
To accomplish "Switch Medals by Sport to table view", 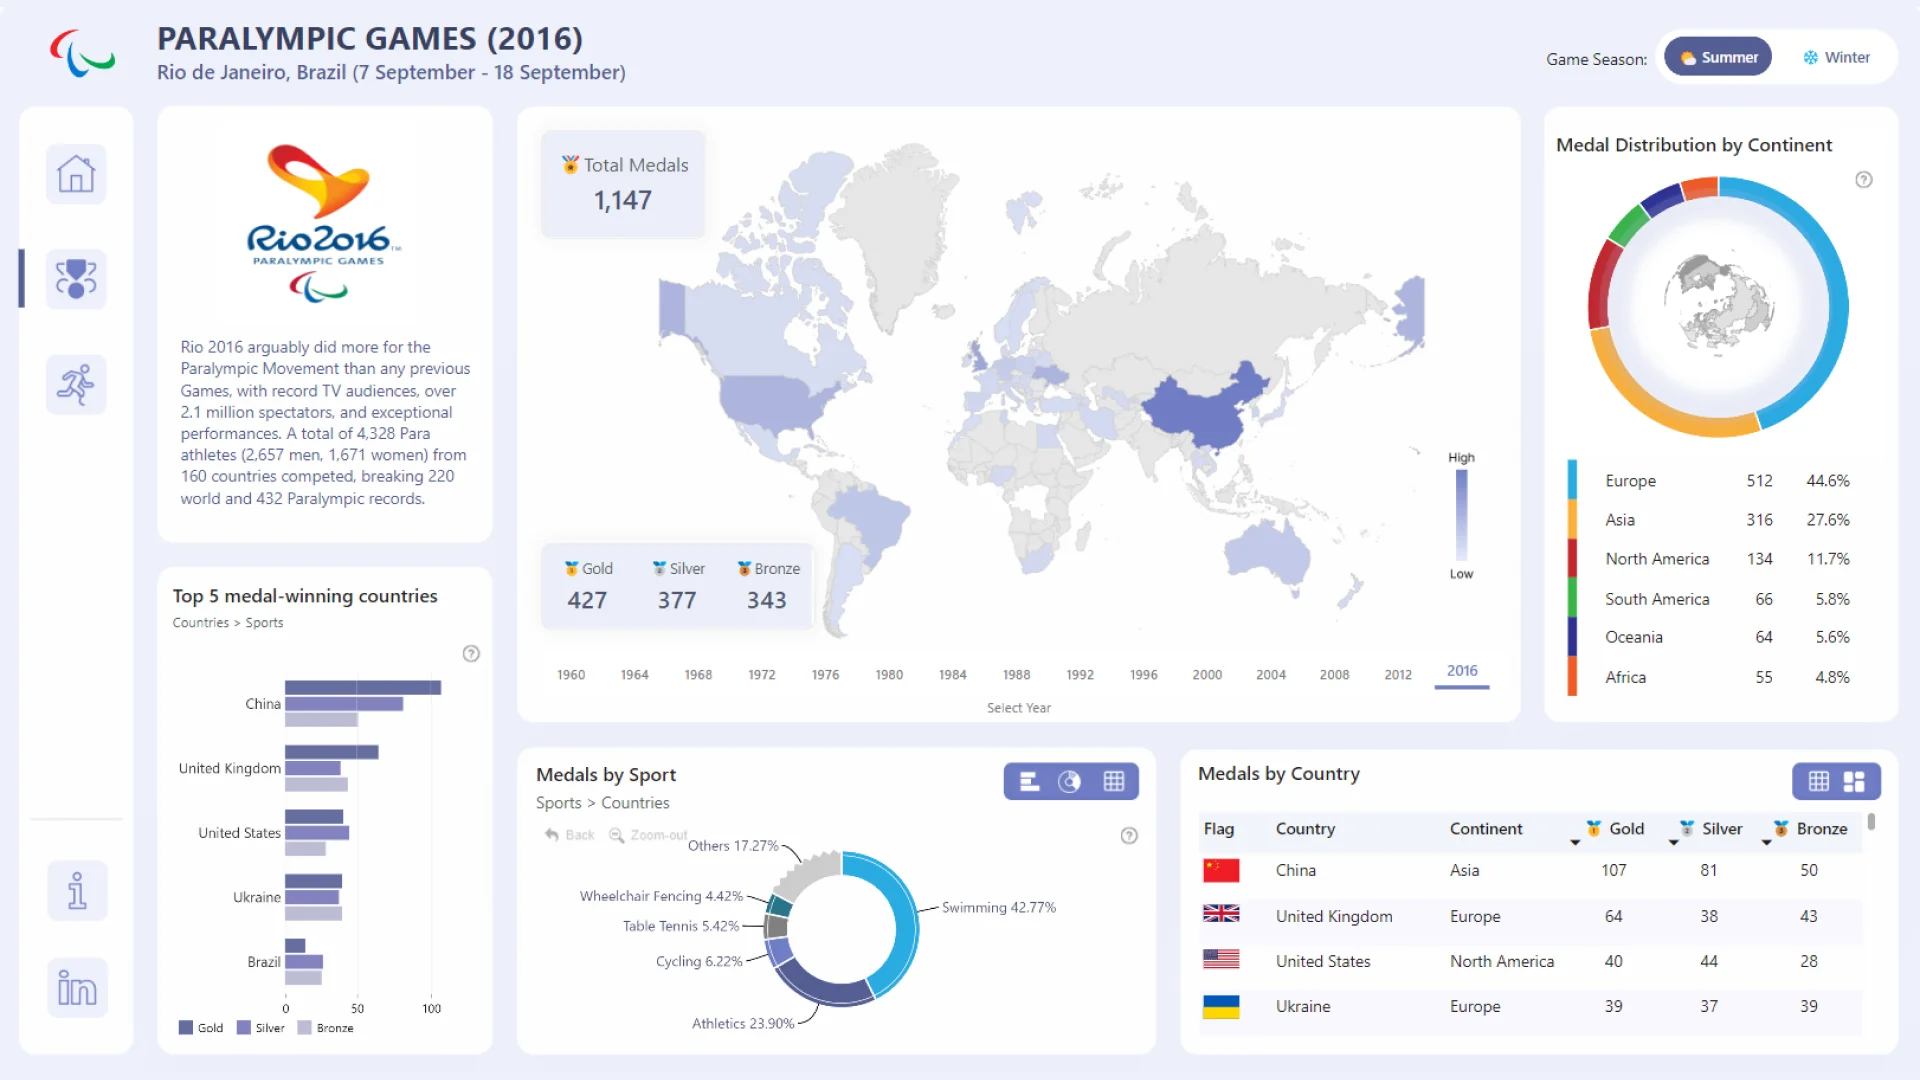I will (1114, 782).
